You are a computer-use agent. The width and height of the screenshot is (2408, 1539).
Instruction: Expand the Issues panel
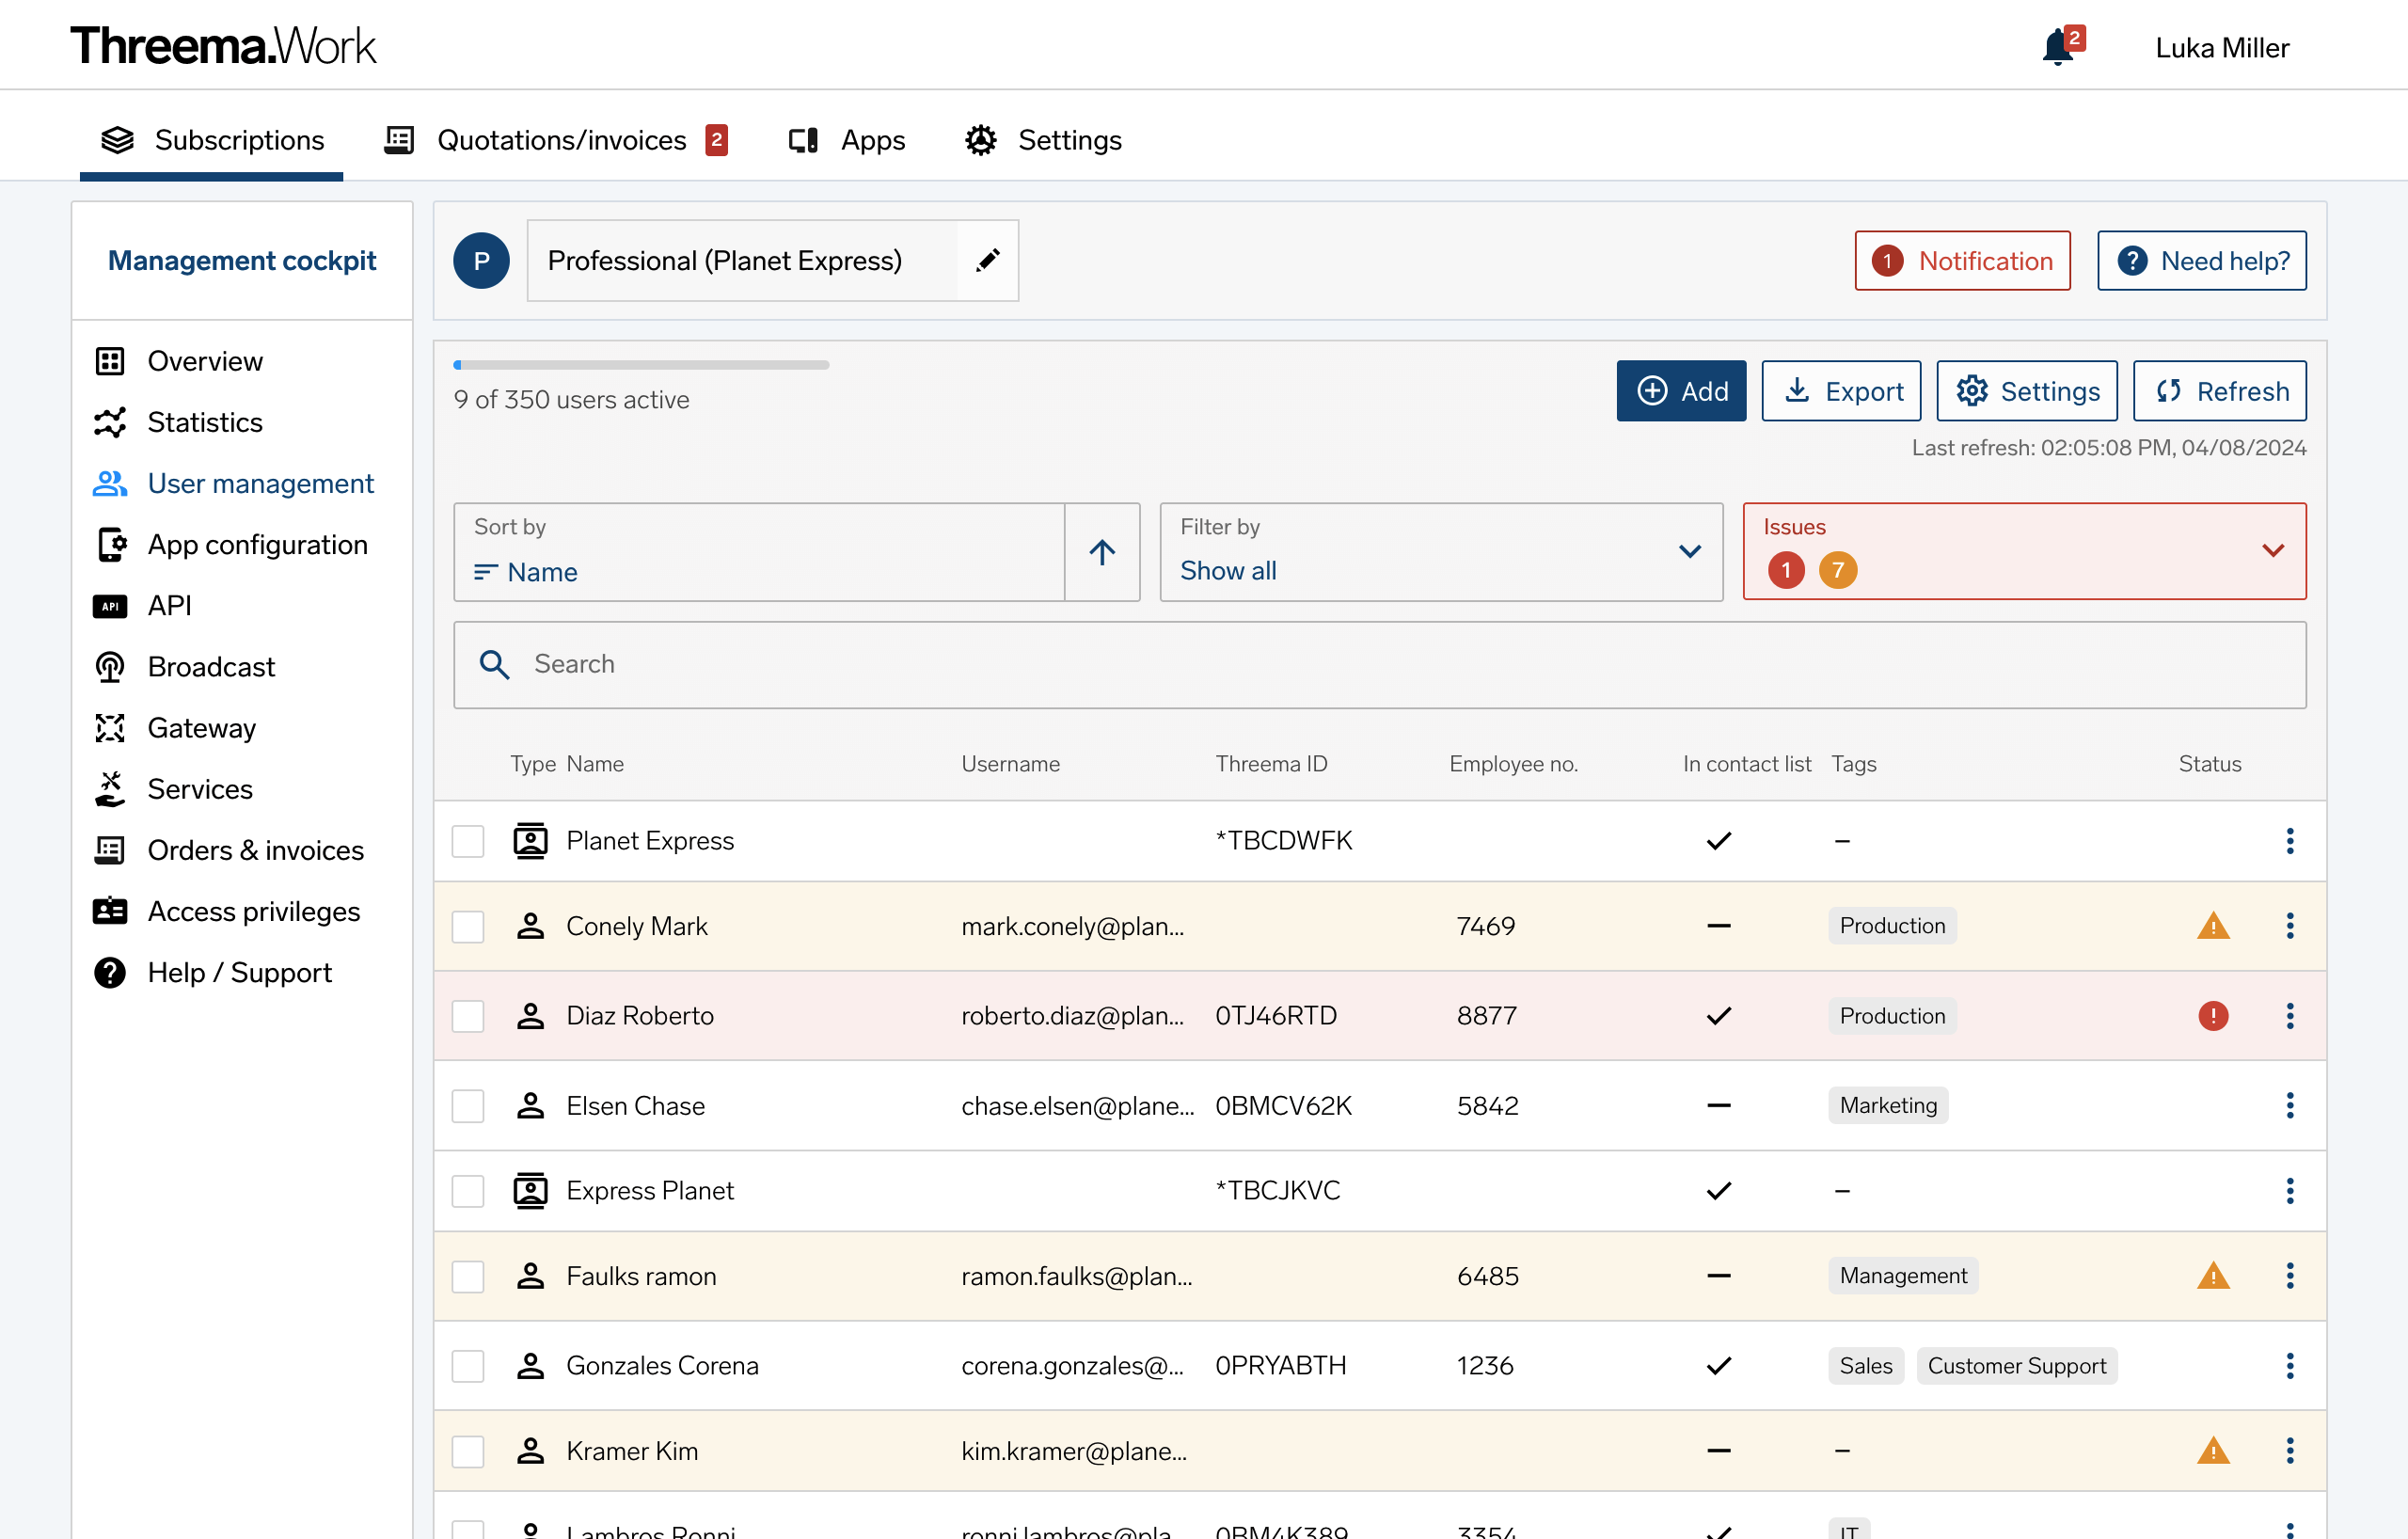coord(2023,552)
